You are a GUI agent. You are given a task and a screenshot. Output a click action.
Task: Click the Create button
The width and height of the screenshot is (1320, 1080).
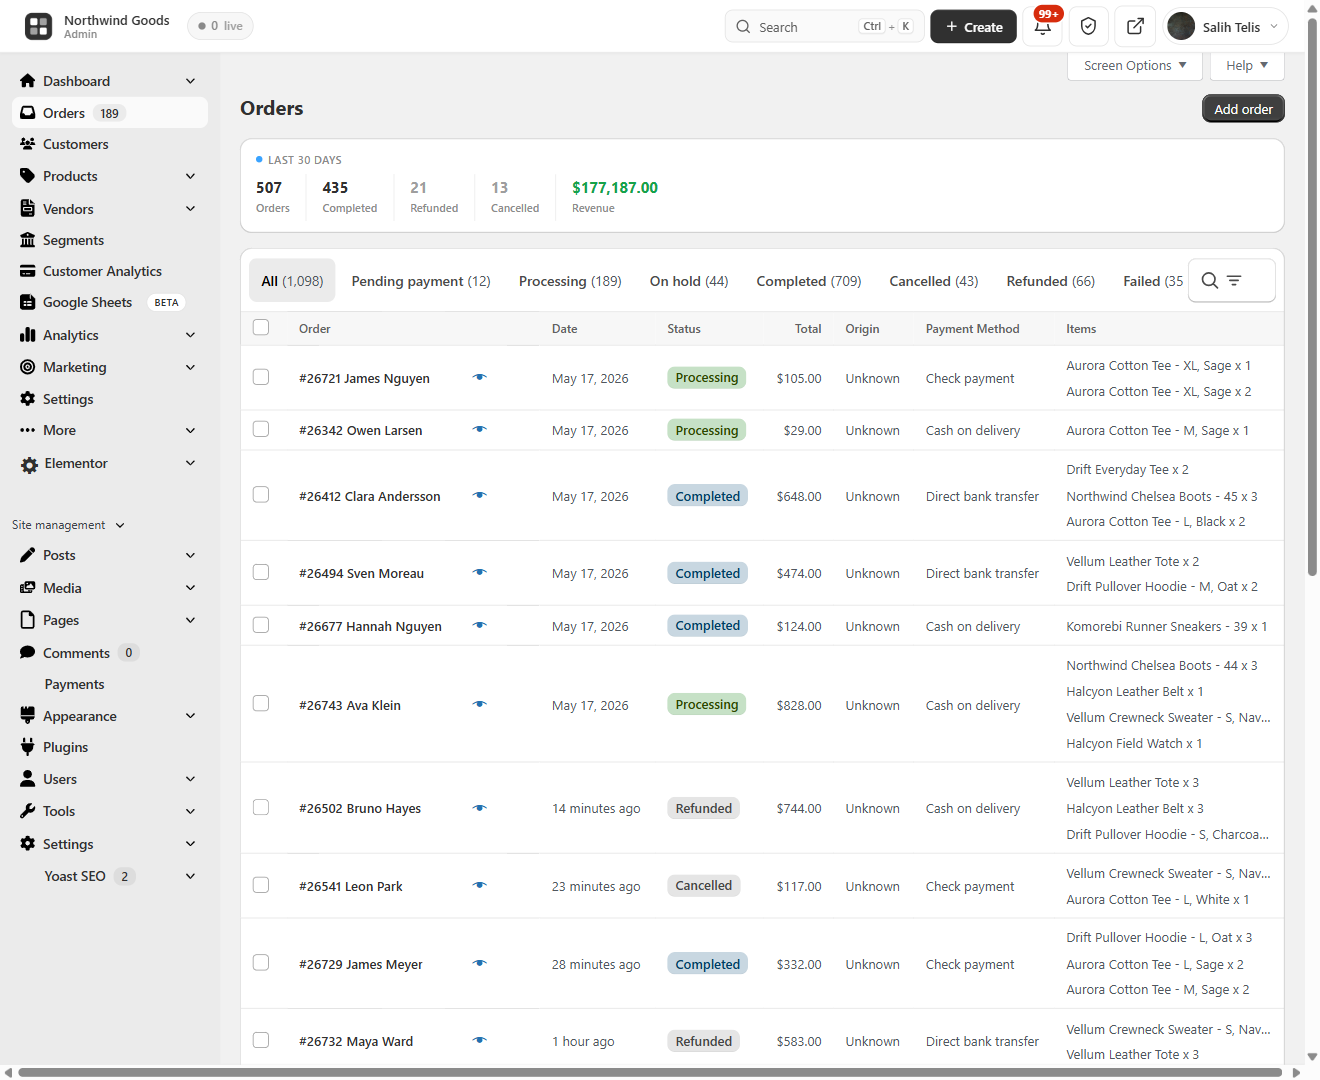click(973, 27)
